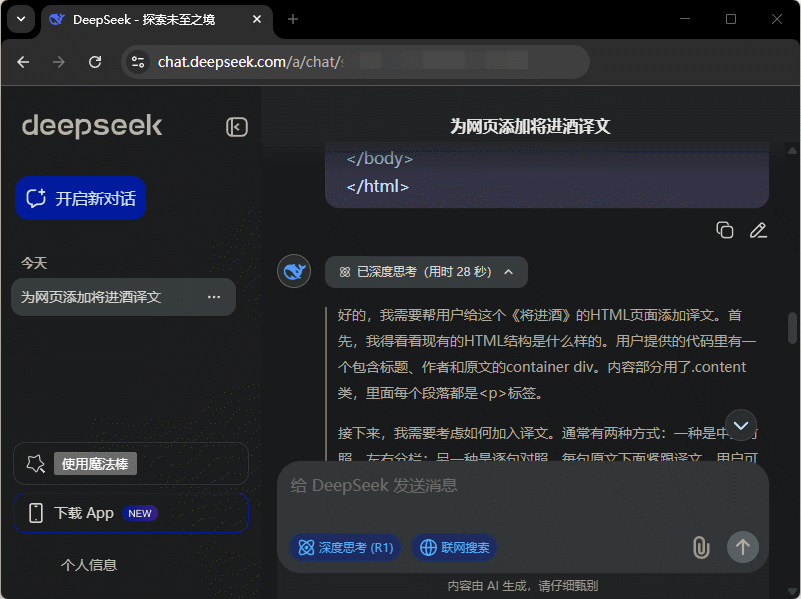This screenshot has height=599, width=801.
Task: Open the browser tab list dropdown
Action: 21,19
